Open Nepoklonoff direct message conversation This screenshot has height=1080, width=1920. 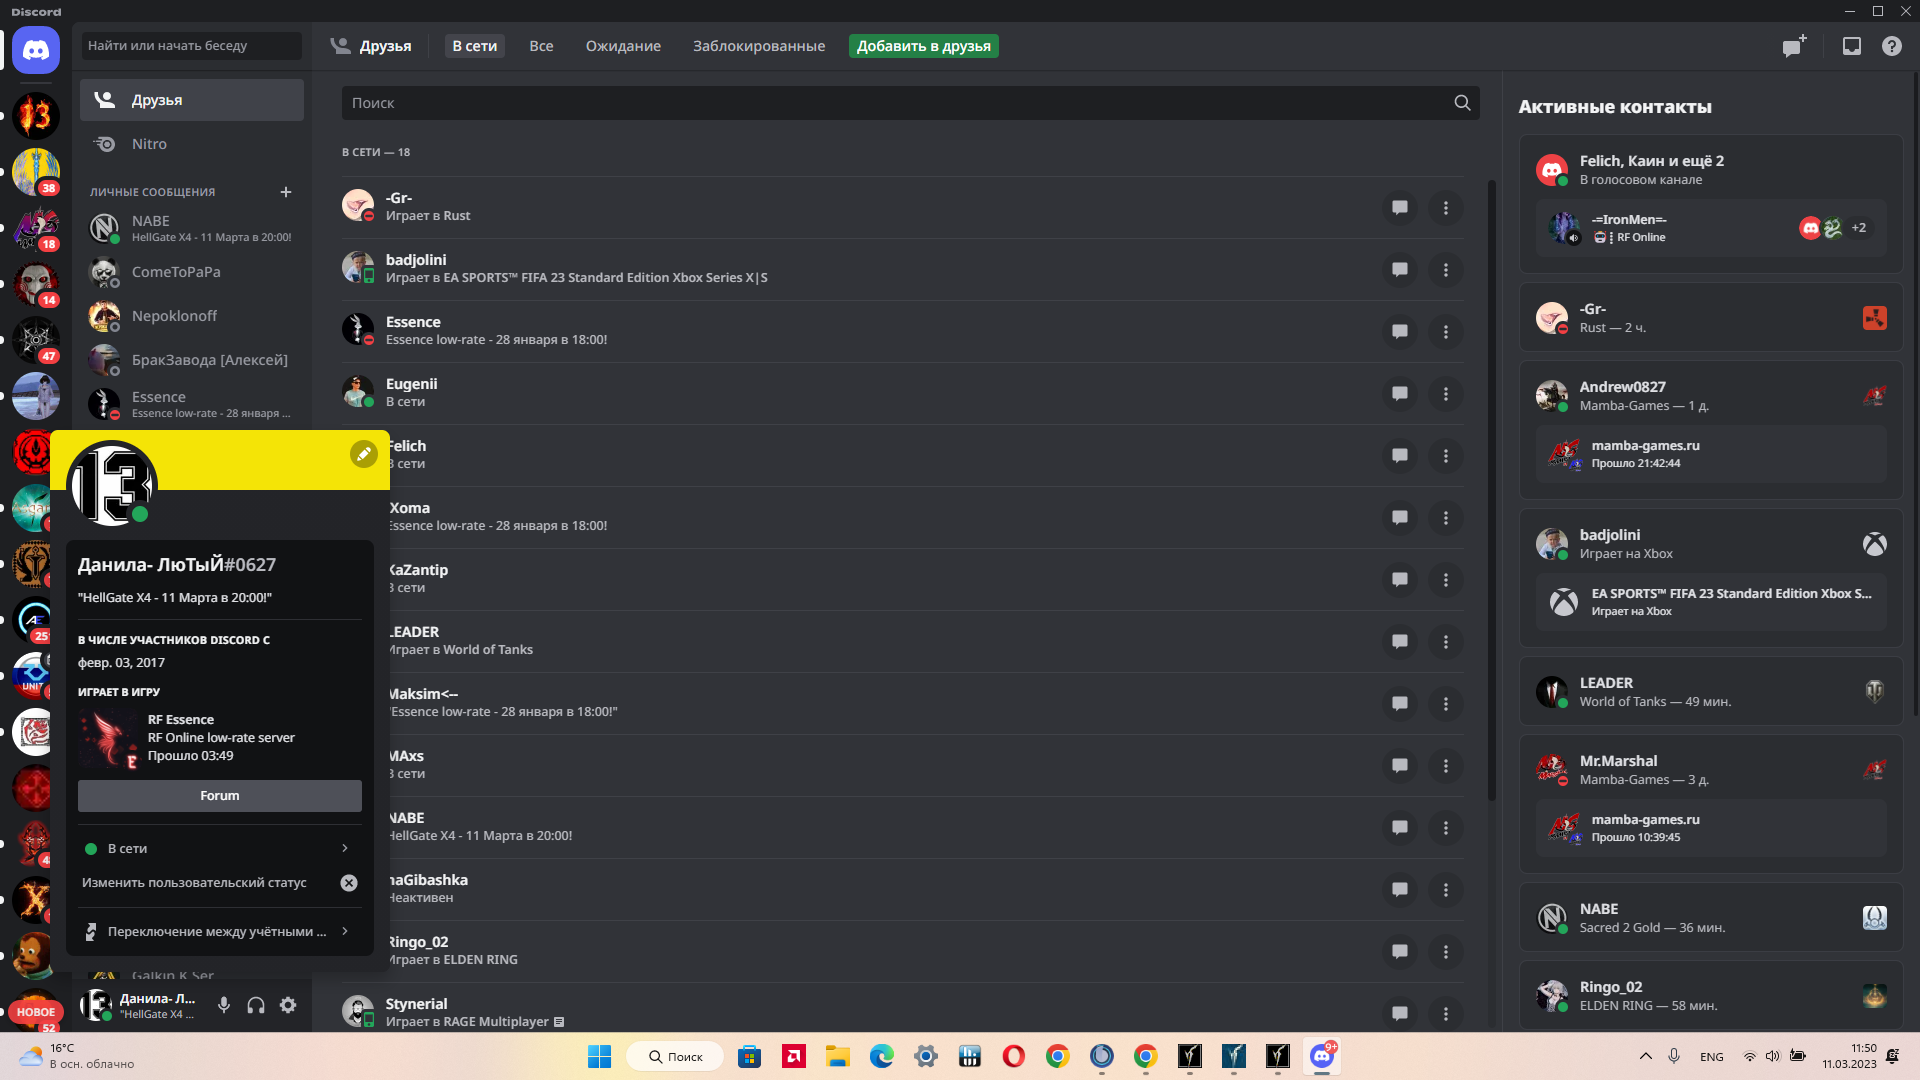click(x=192, y=316)
